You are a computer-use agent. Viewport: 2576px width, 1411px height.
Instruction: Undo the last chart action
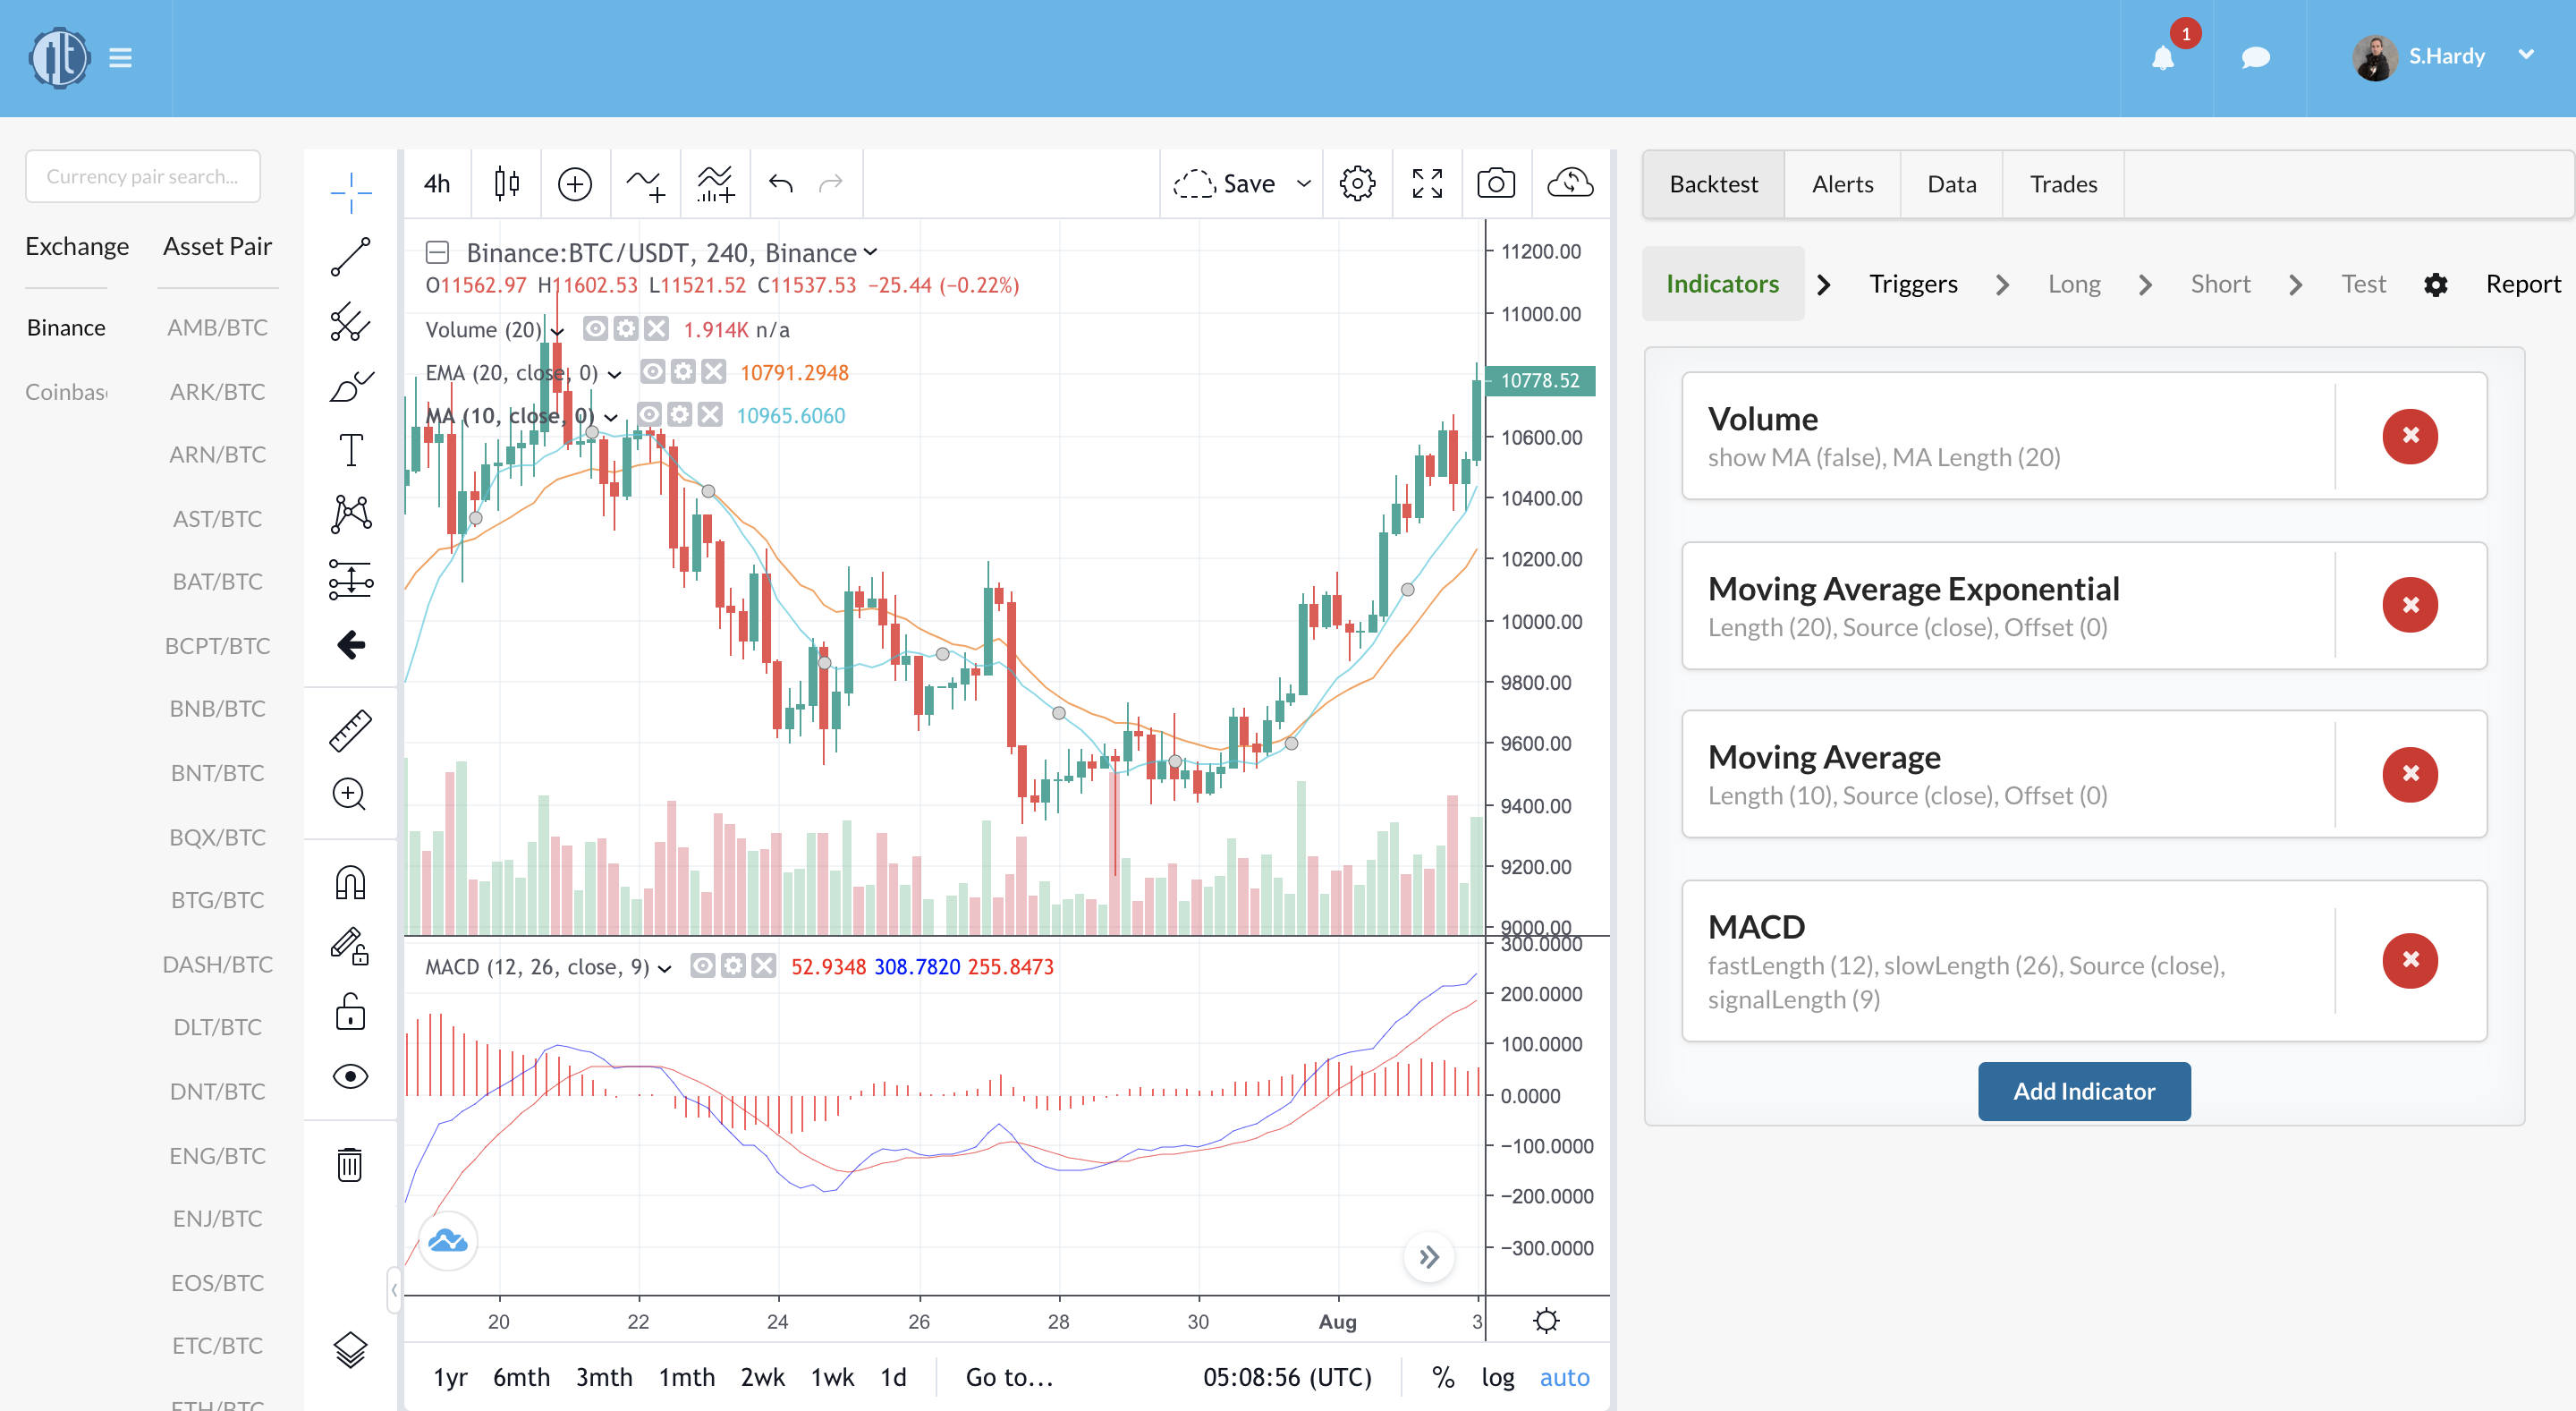(x=781, y=183)
